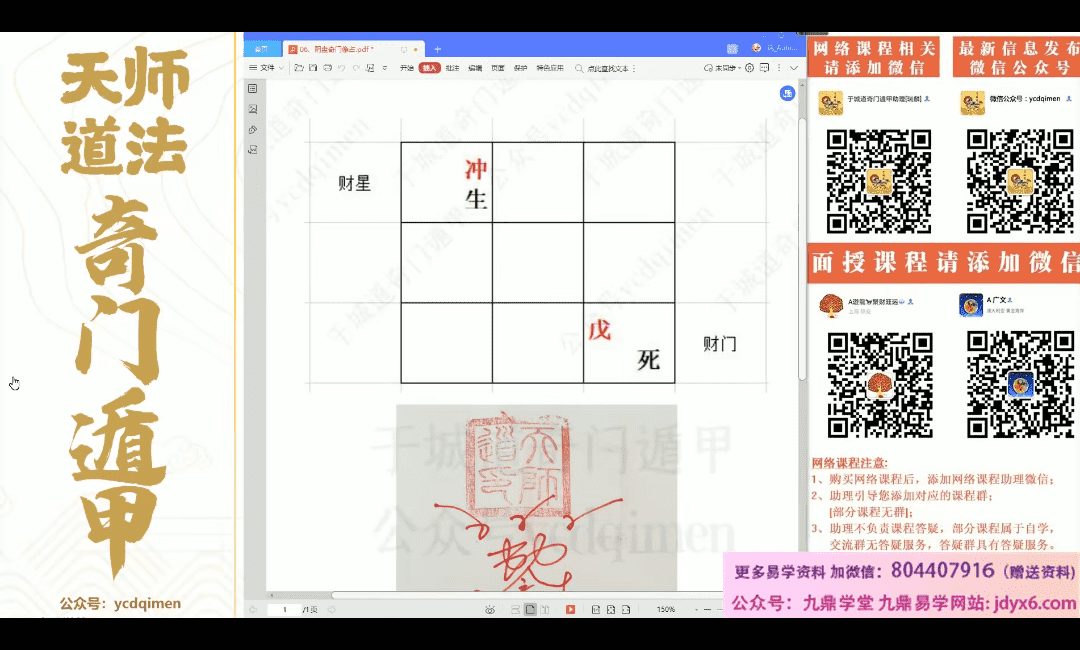Click the 150% zoom level
1080x650 pixels.
[665, 609]
